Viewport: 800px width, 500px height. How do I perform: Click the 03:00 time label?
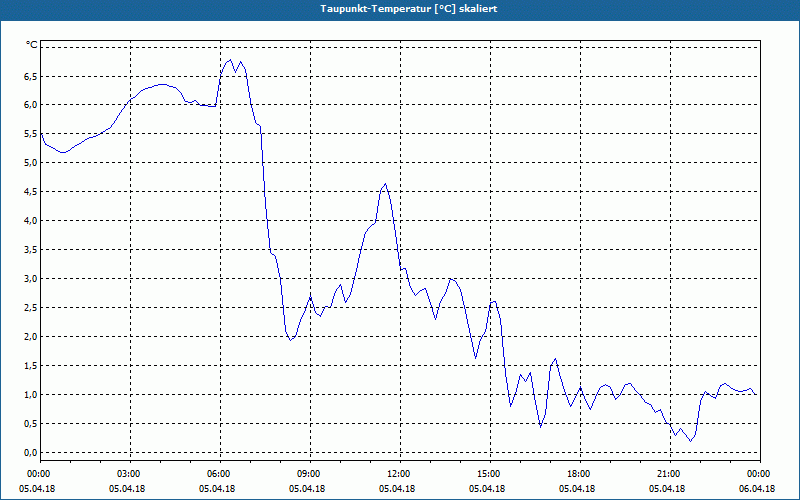tap(131, 474)
